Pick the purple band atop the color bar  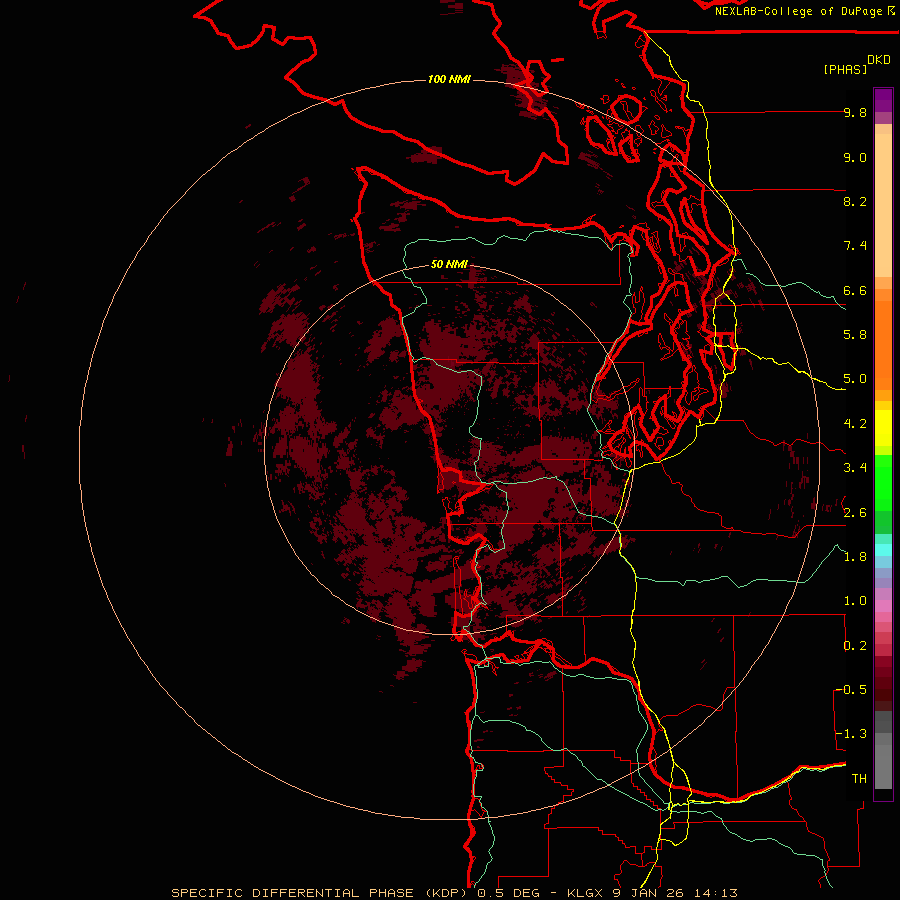click(883, 100)
